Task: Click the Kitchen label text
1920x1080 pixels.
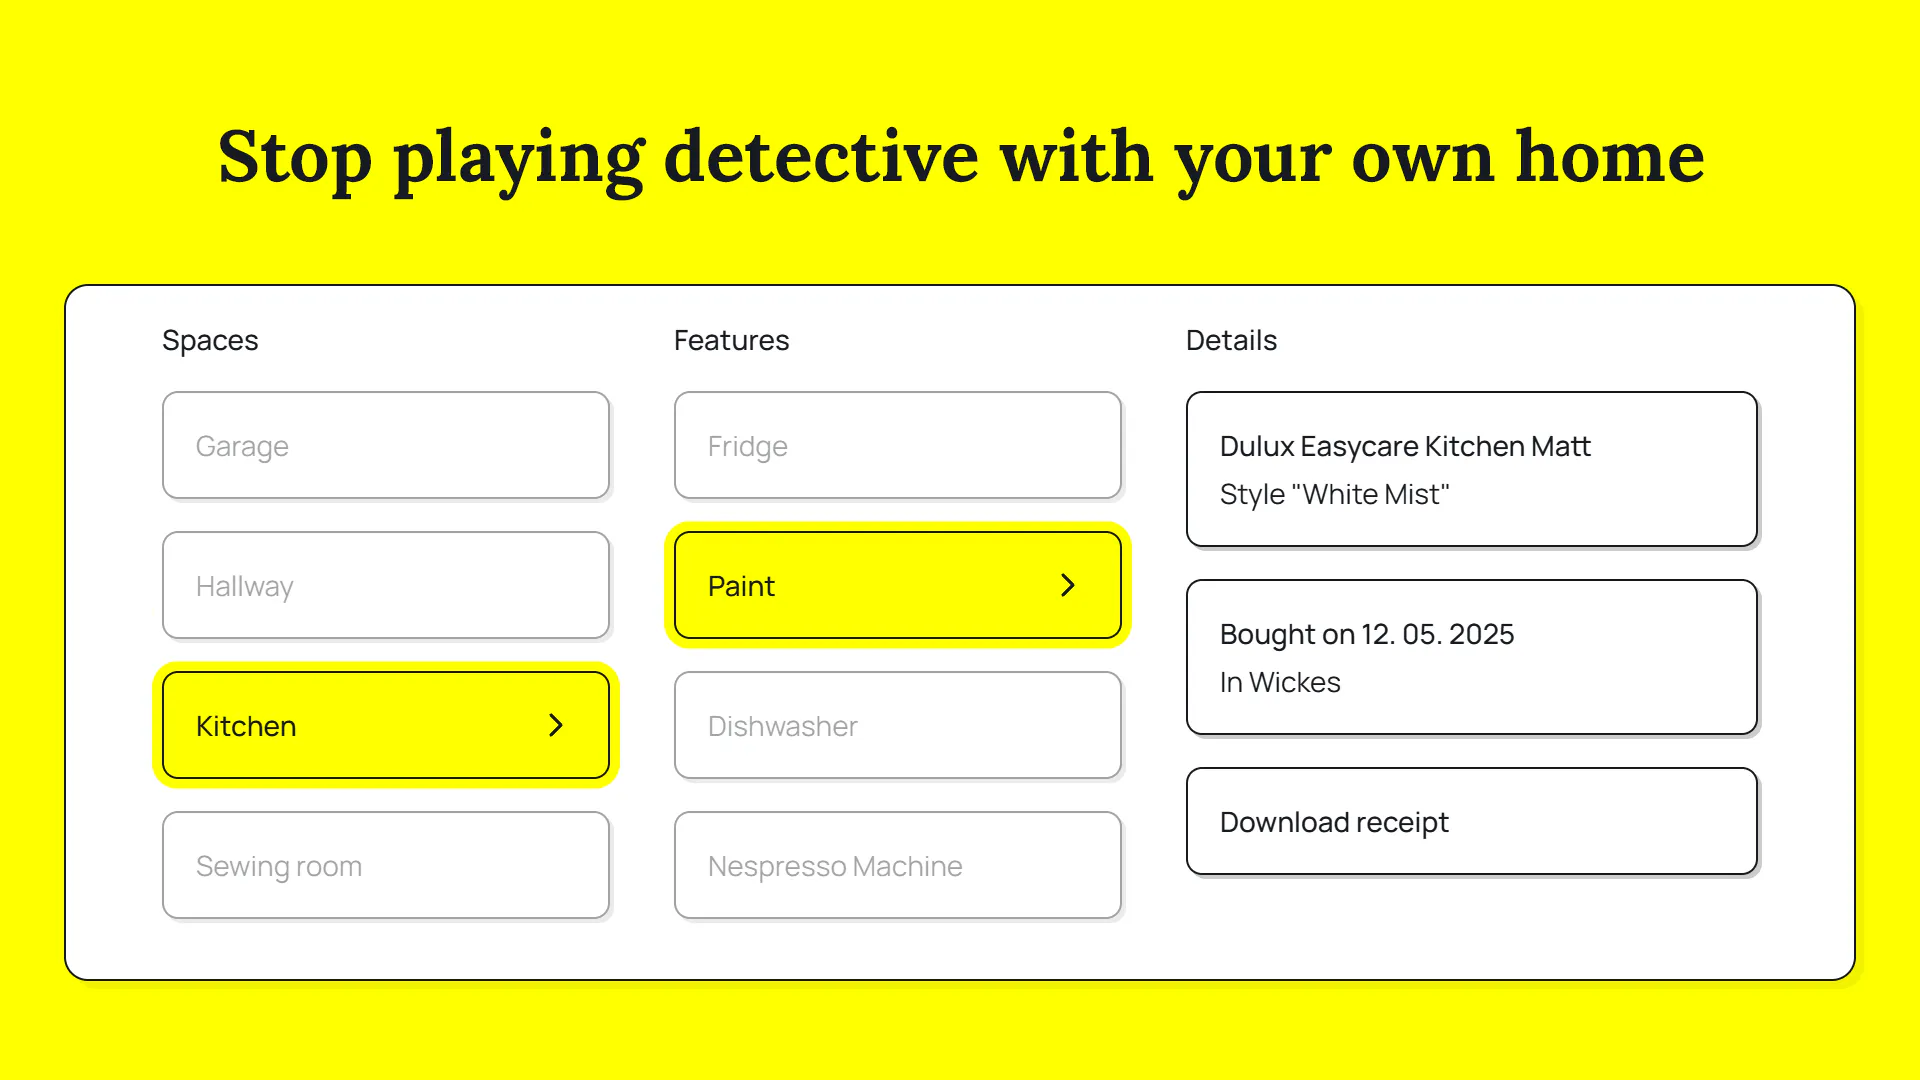Action: coord(246,726)
